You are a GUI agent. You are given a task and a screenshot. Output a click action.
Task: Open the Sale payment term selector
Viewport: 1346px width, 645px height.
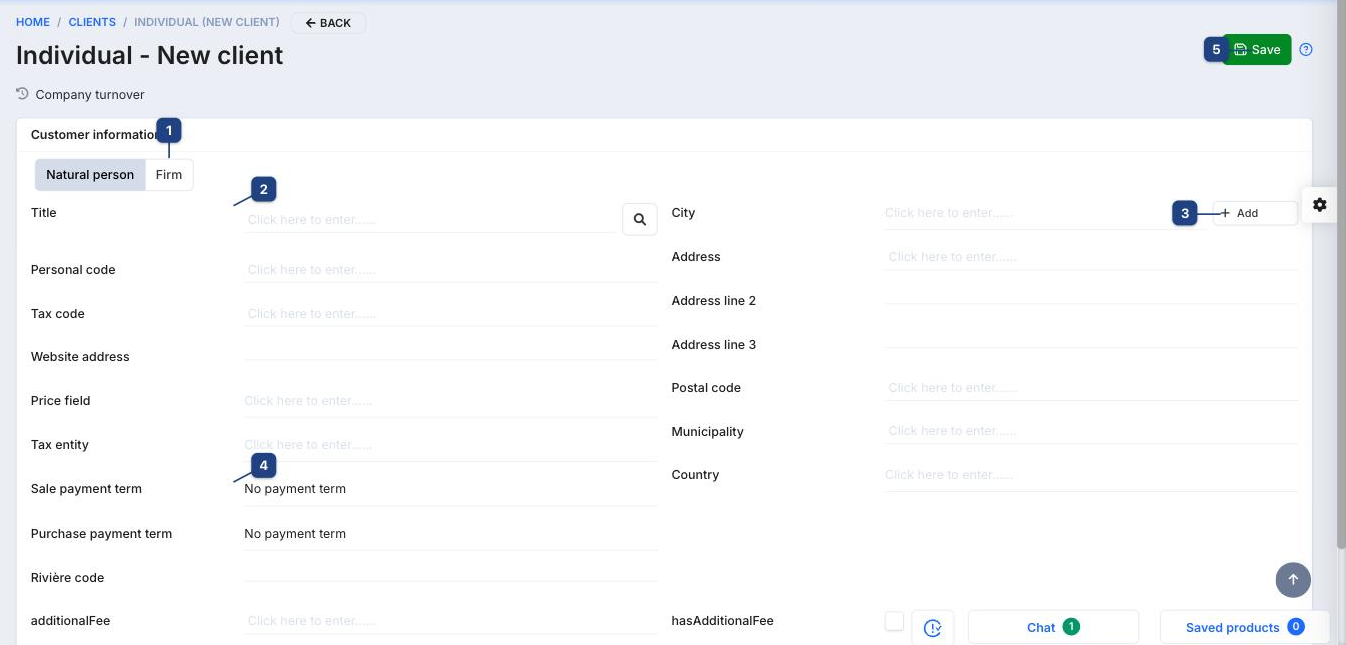click(x=450, y=489)
